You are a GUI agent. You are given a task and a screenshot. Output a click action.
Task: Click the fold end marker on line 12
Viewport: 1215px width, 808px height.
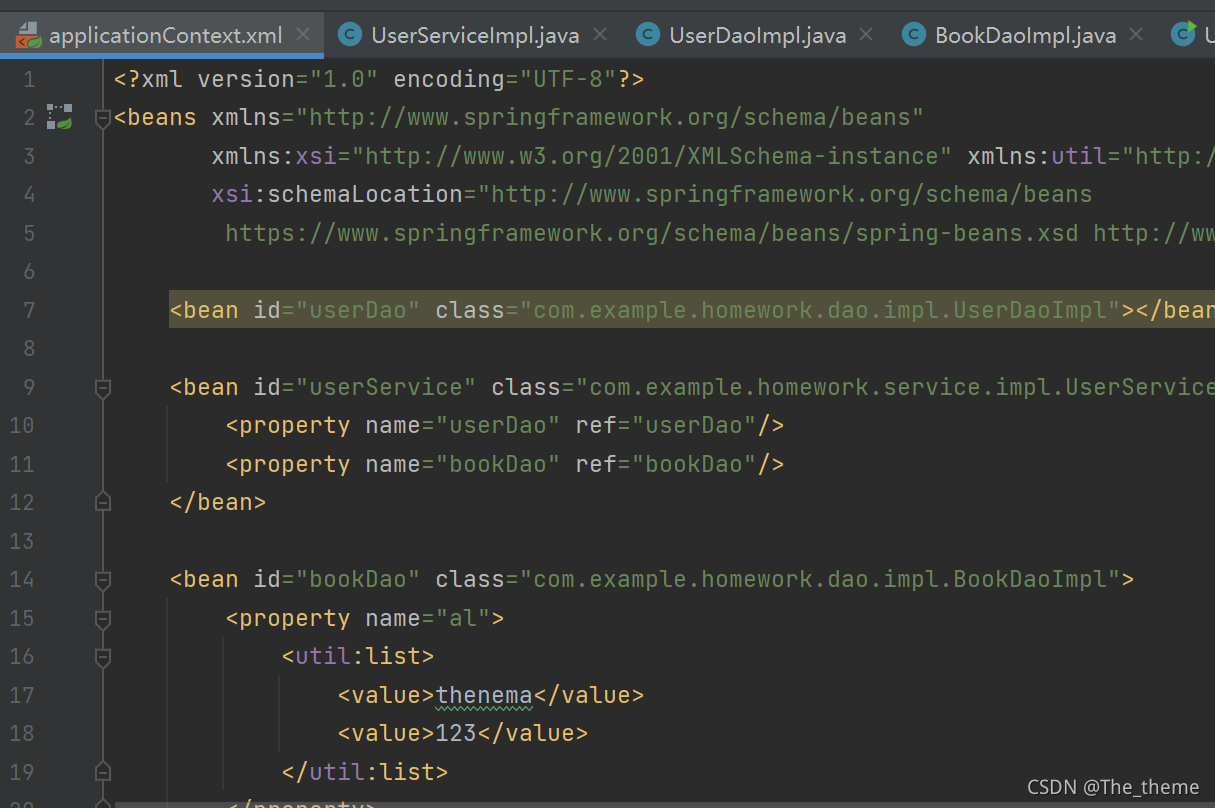click(102, 502)
